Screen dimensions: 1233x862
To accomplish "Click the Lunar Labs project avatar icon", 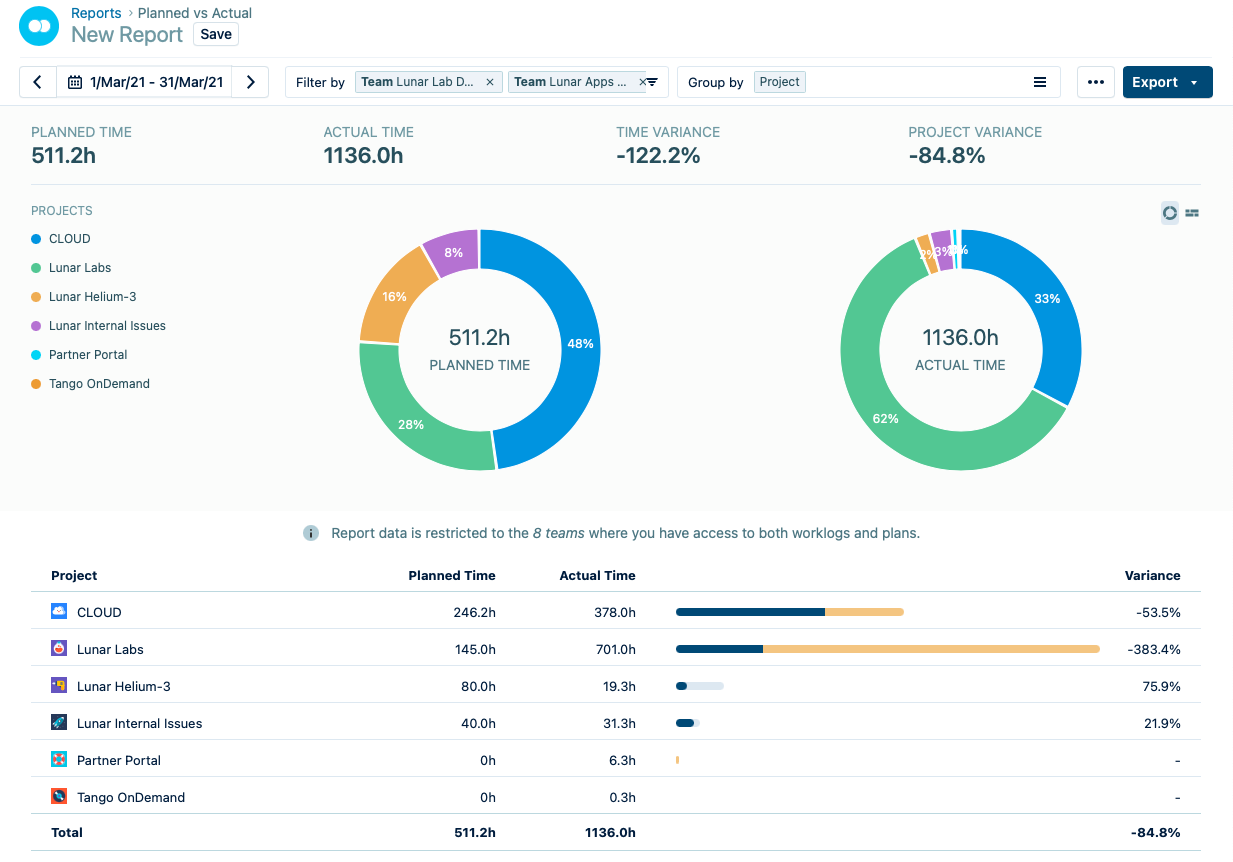I will [61, 648].
